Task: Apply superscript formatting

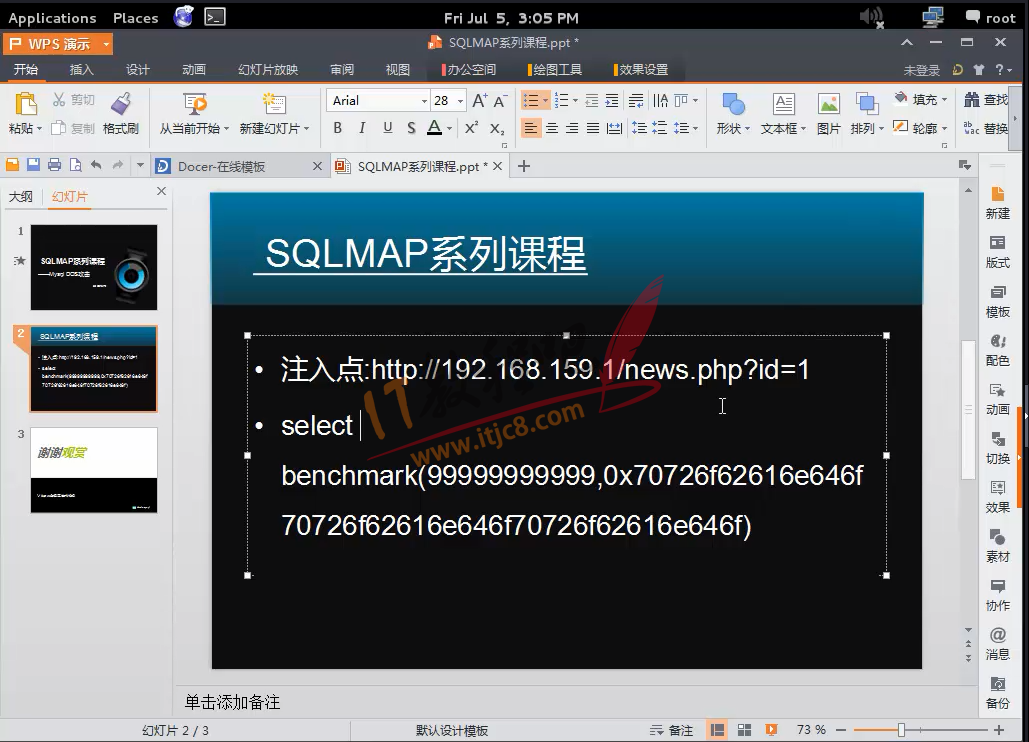Action: (x=471, y=127)
